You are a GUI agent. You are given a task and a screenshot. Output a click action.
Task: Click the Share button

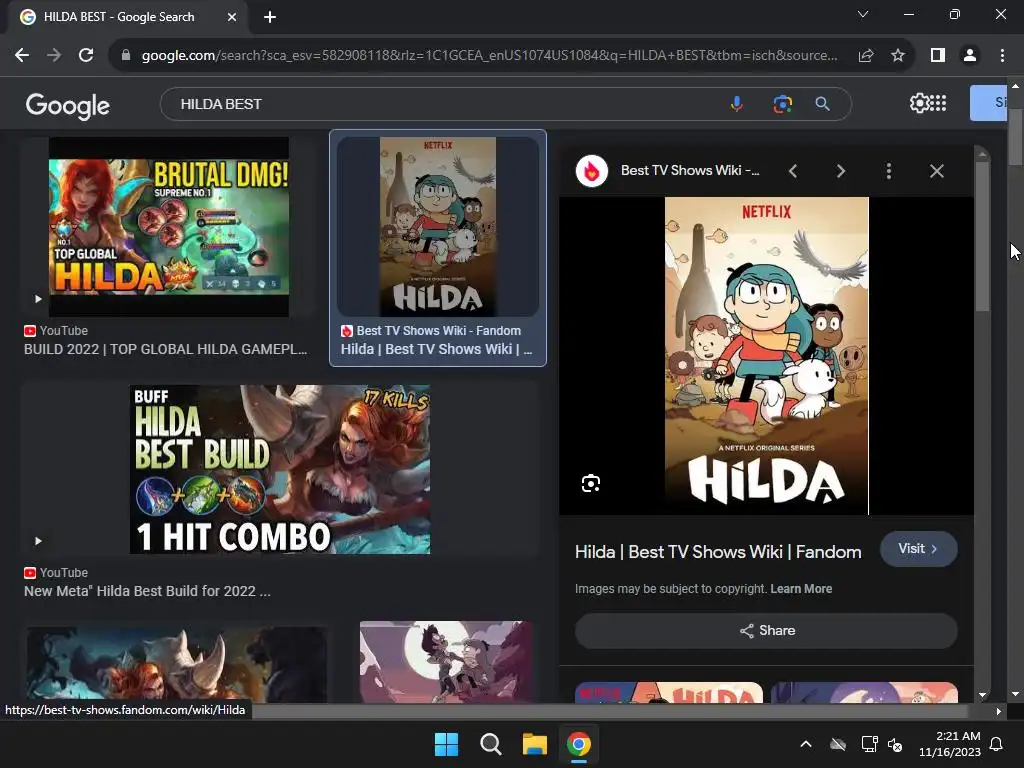(x=766, y=630)
